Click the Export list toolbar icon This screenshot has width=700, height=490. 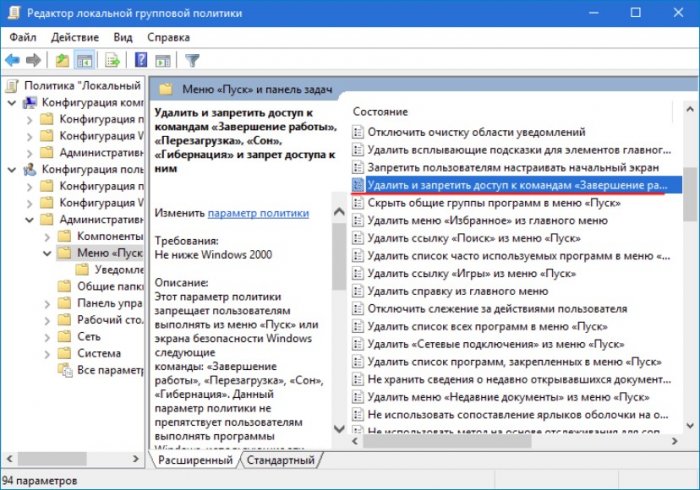[112, 60]
